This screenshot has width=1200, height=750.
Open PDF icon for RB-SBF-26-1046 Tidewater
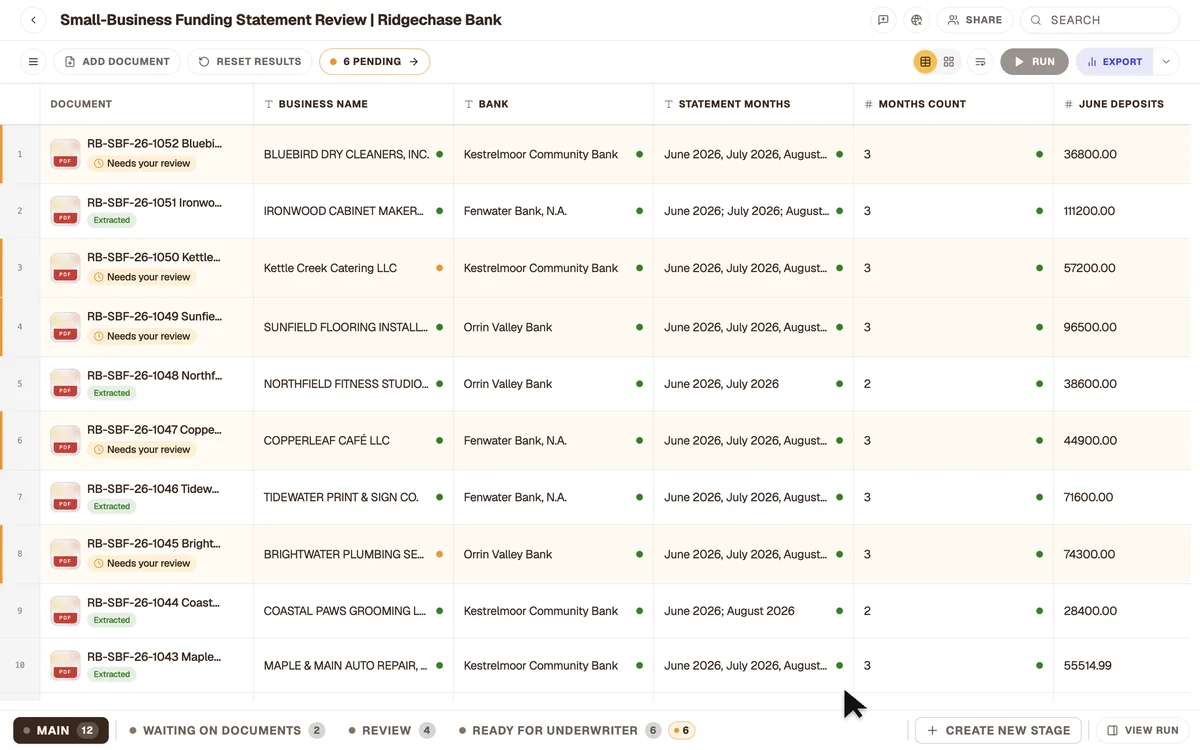point(65,497)
